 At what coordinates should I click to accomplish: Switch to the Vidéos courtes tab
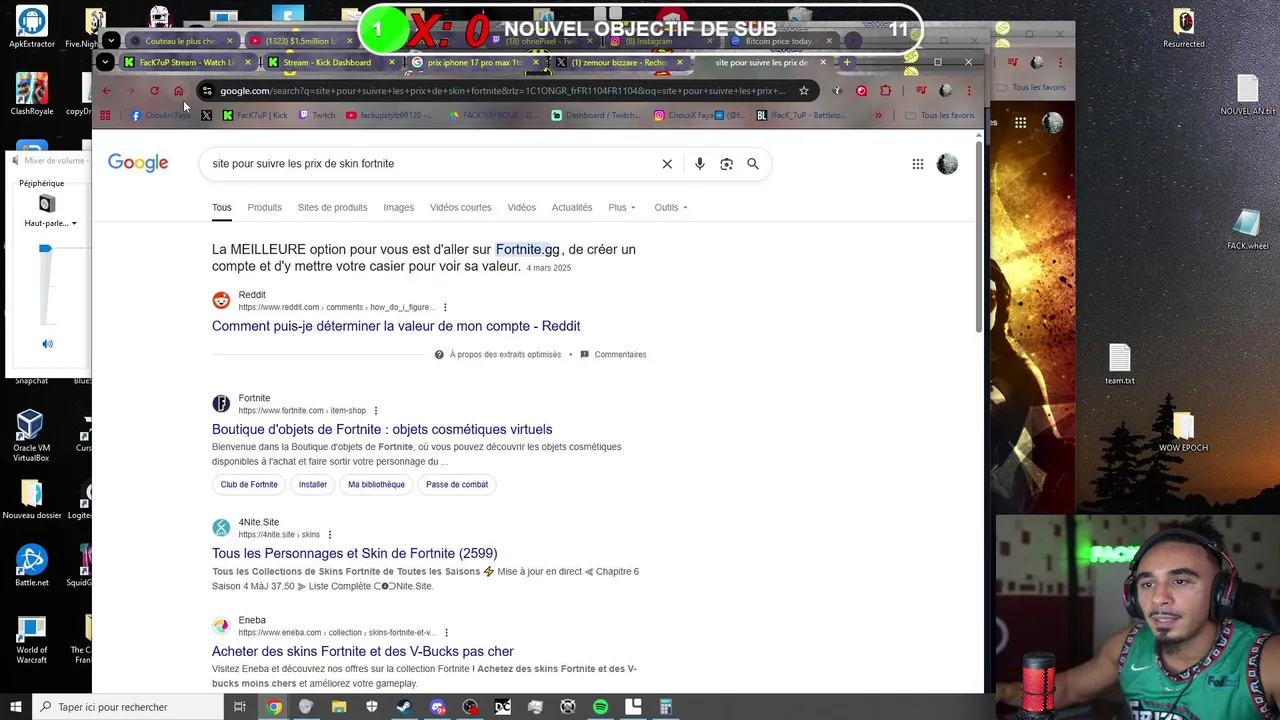pyautogui.click(x=460, y=207)
